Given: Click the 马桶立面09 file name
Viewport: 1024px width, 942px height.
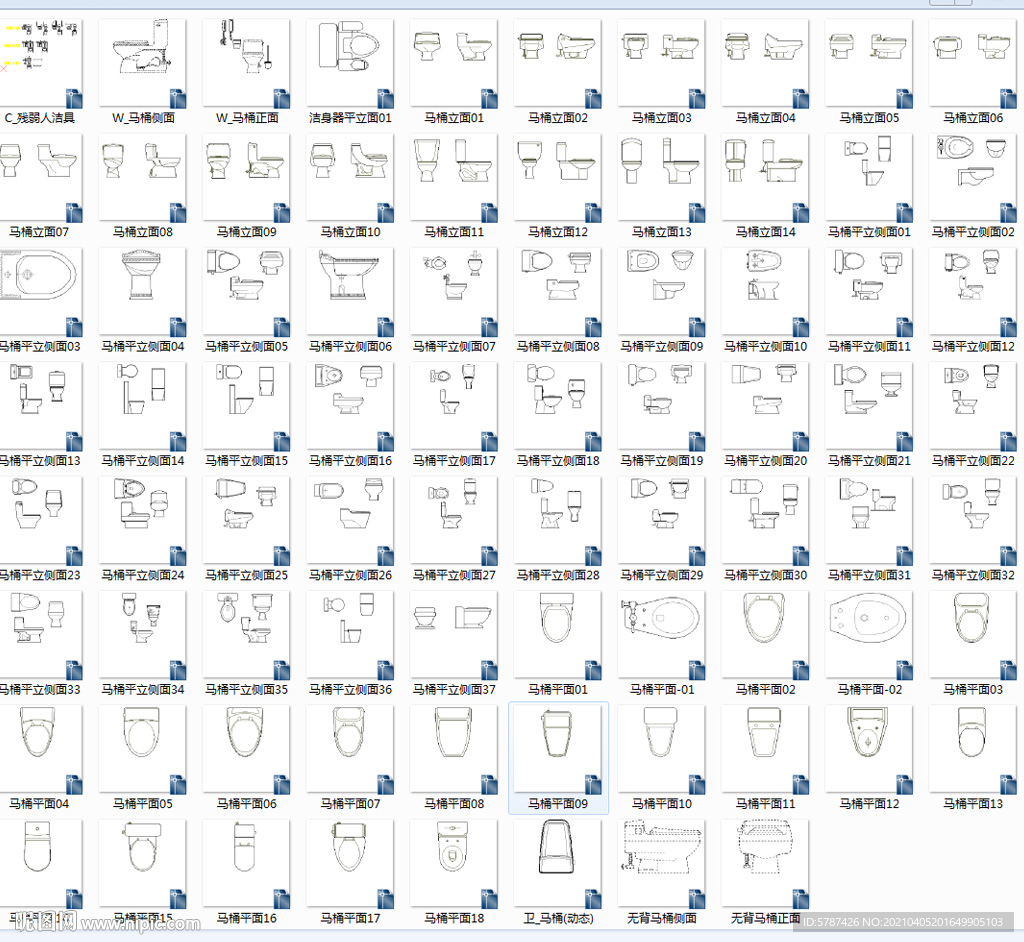Looking at the screenshot, I should pyautogui.click(x=247, y=232).
